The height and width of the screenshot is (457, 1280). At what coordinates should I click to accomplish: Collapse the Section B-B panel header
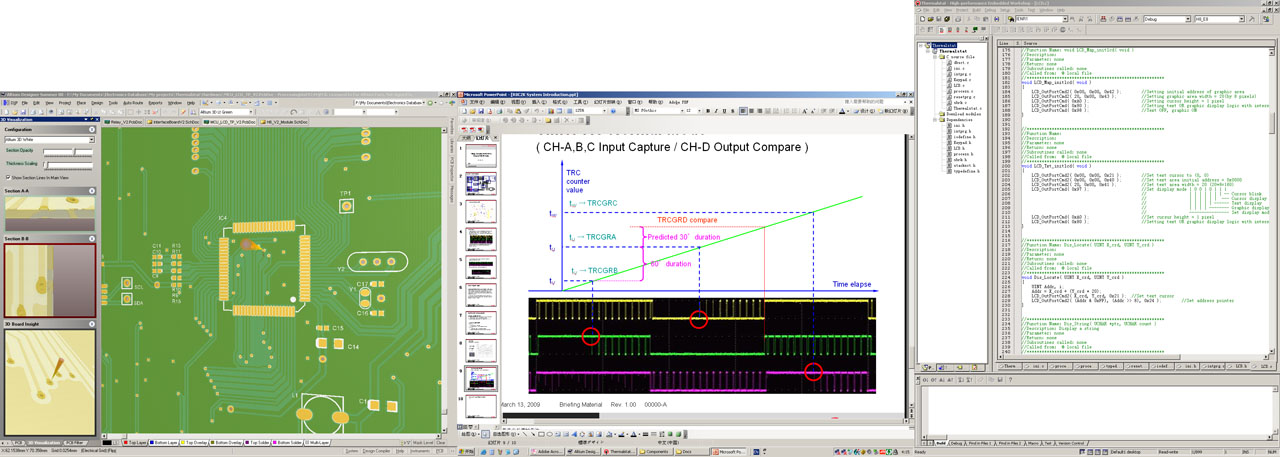(91, 239)
